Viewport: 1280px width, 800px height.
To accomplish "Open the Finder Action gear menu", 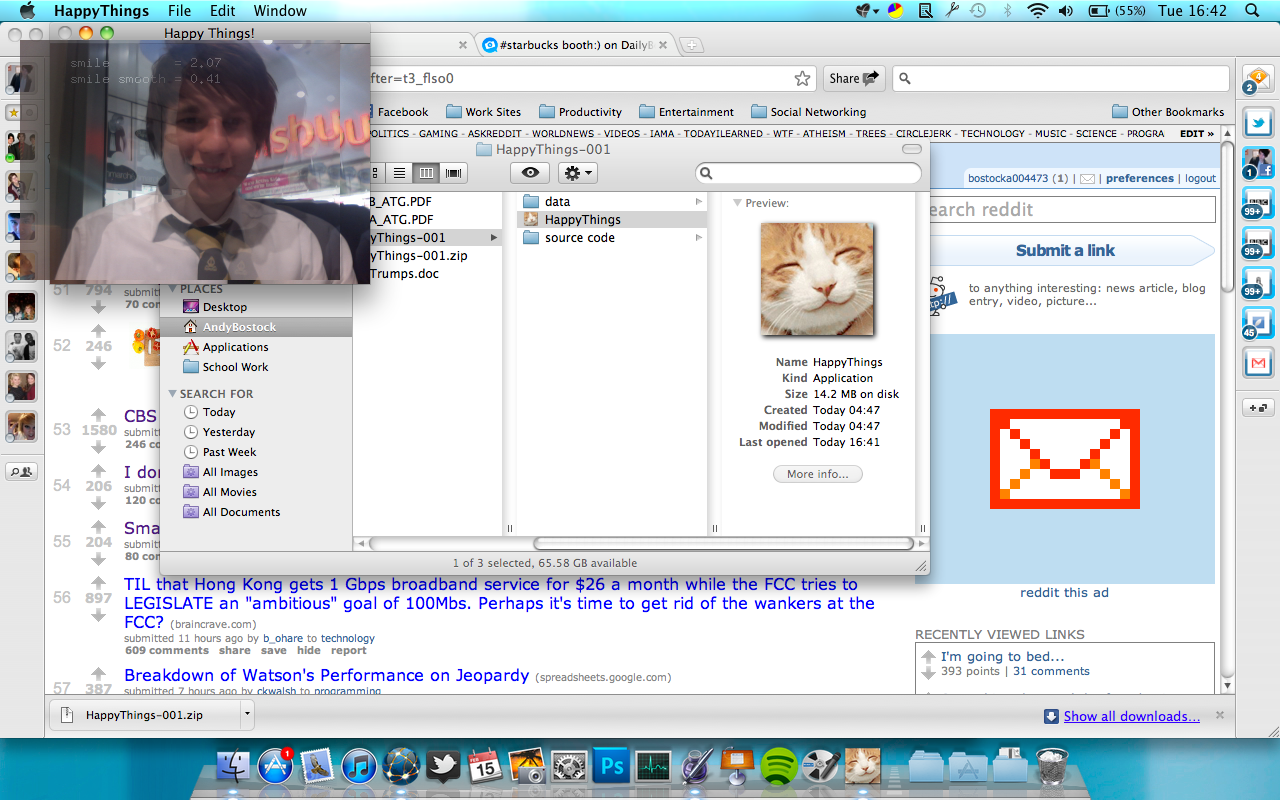I will pos(577,173).
